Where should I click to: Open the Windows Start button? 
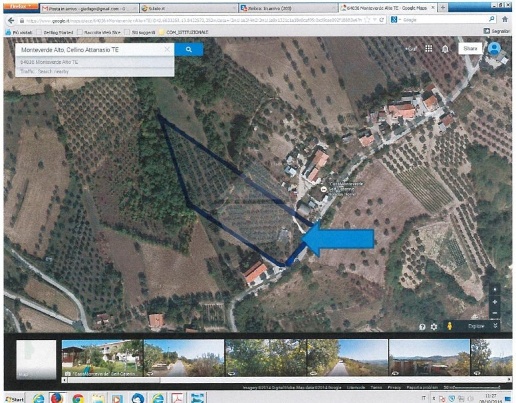click(14, 399)
